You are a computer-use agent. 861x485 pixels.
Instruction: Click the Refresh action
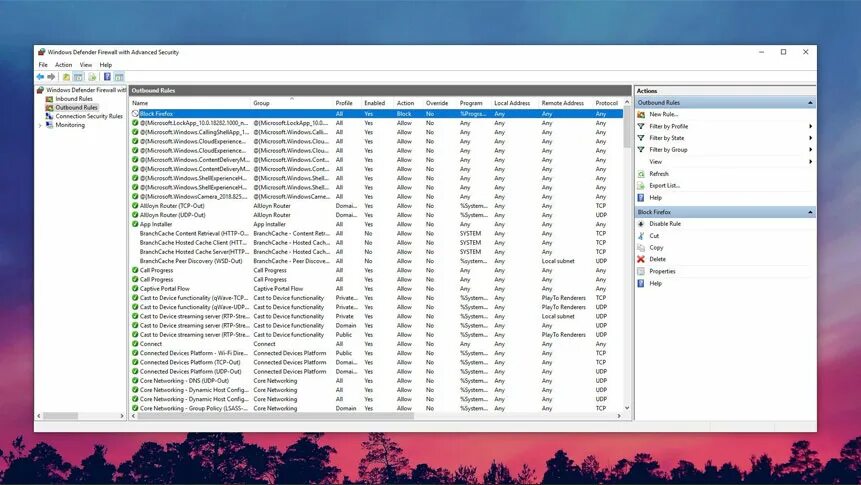click(x=659, y=174)
